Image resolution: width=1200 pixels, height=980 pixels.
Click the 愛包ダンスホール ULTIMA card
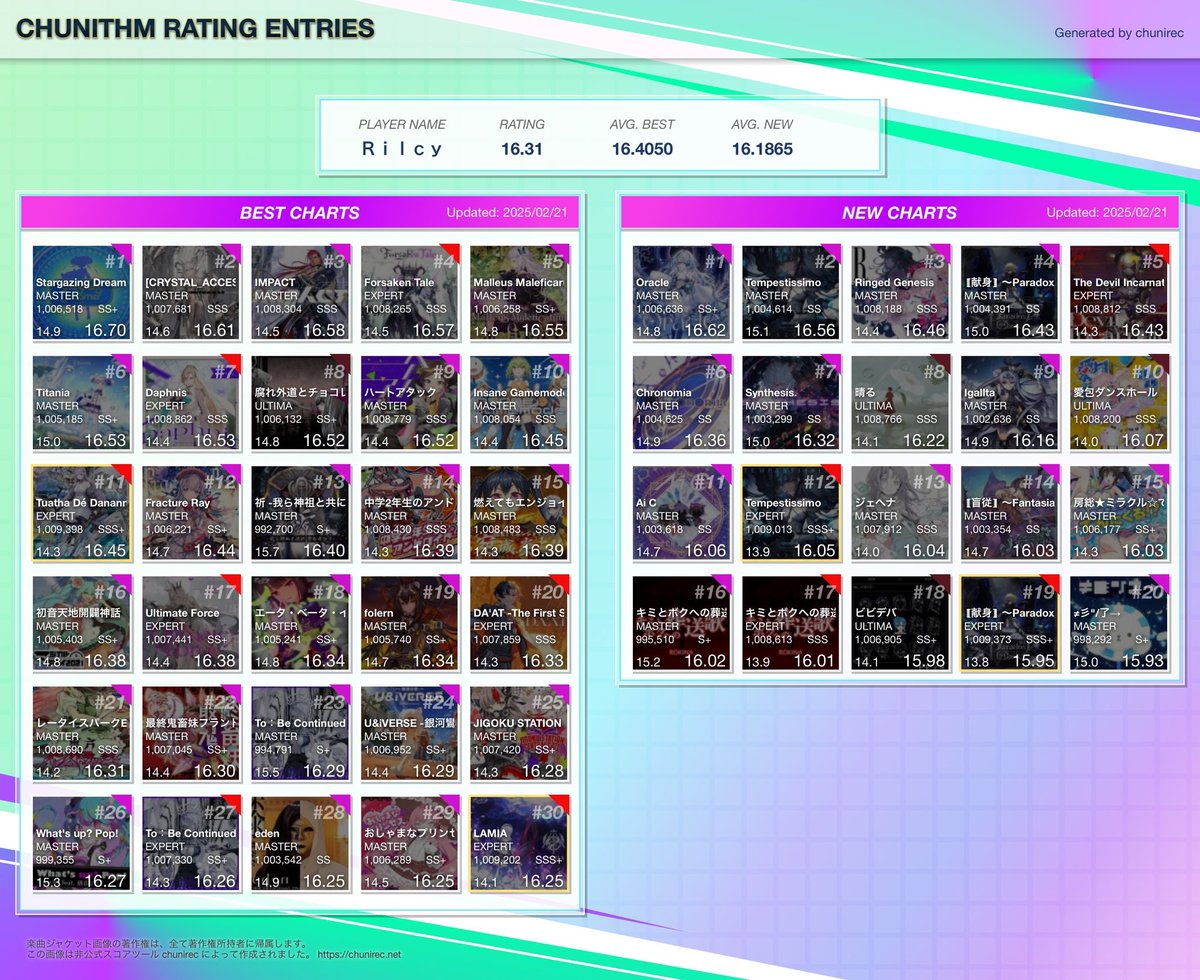pos(1119,403)
